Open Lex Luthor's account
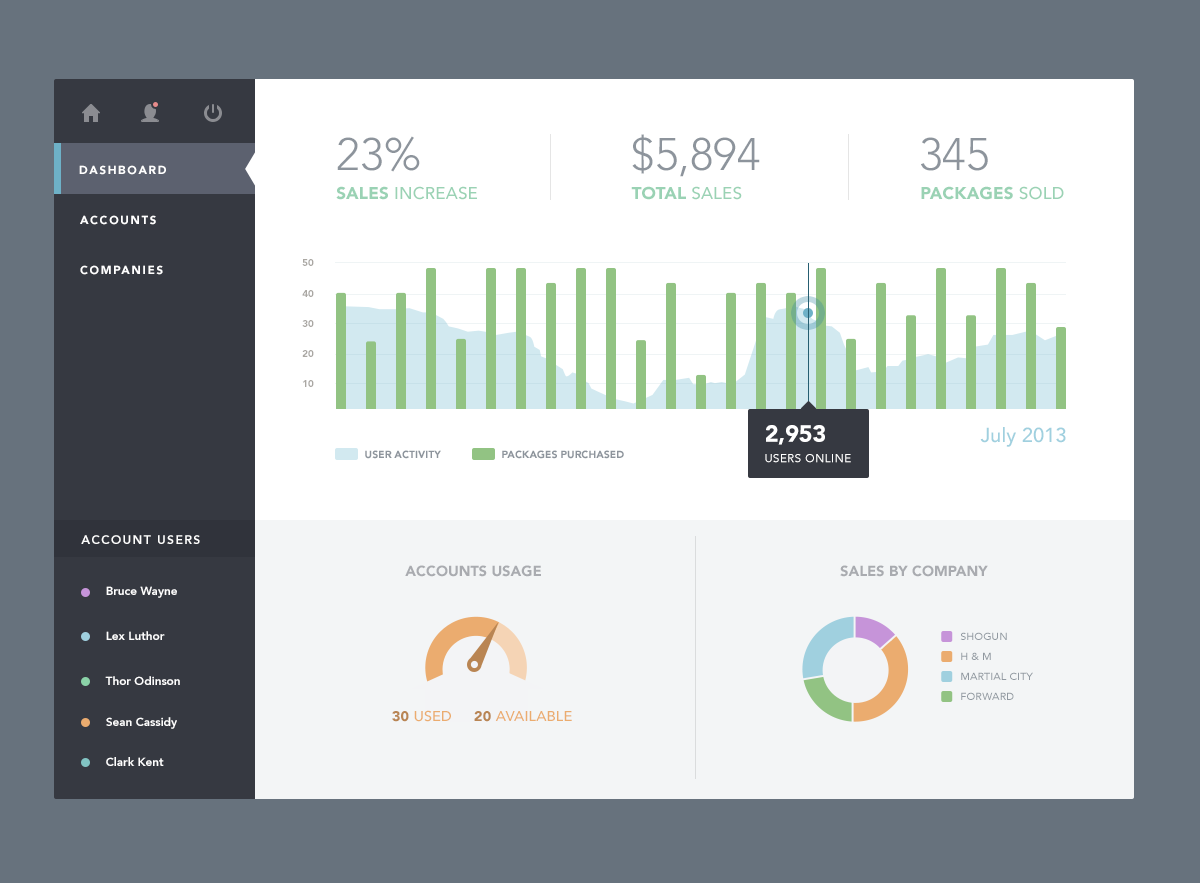Screen dimensions: 1200x883 click(x=135, y=636)
